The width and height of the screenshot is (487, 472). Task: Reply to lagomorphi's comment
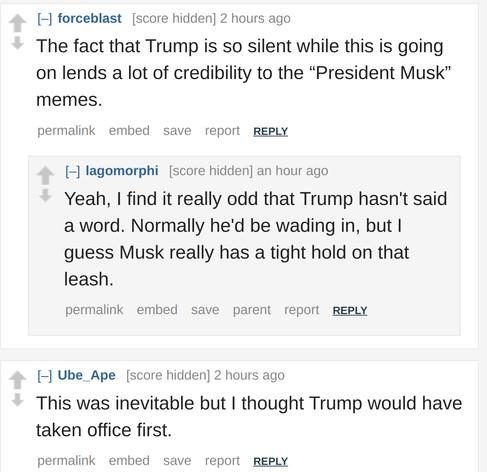tap(350, 311)
